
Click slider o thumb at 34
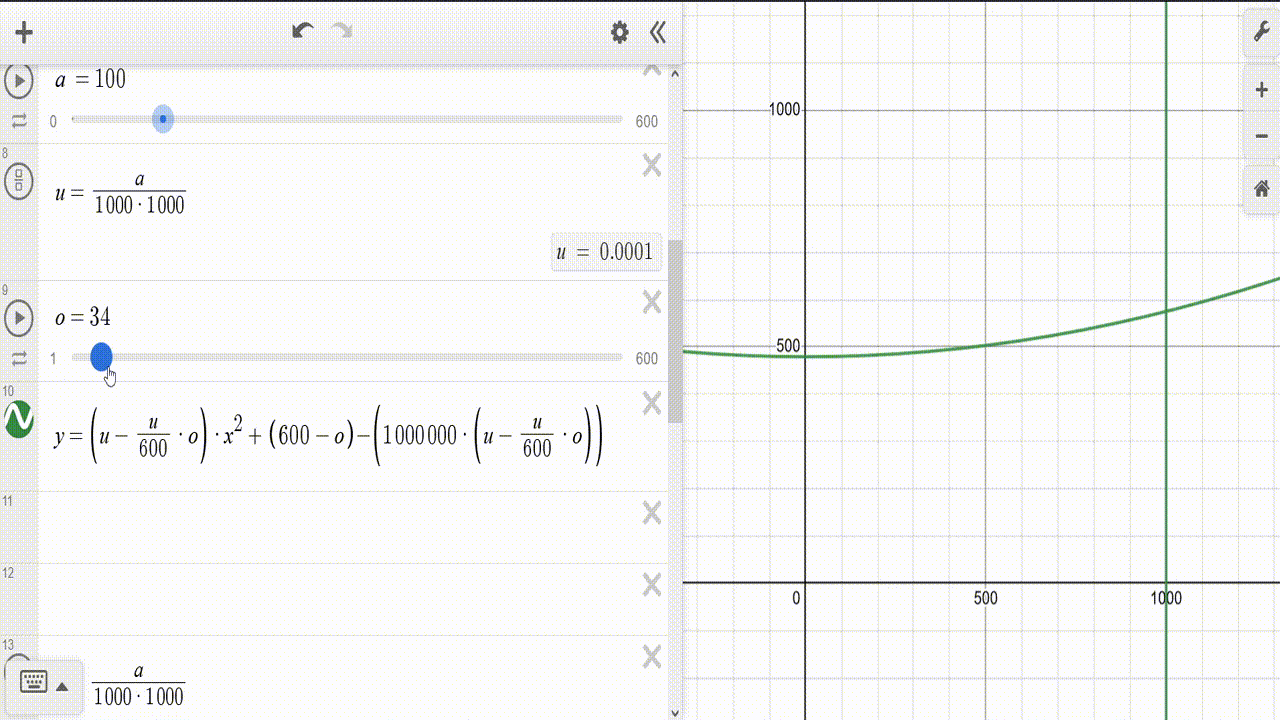point(101,357)
